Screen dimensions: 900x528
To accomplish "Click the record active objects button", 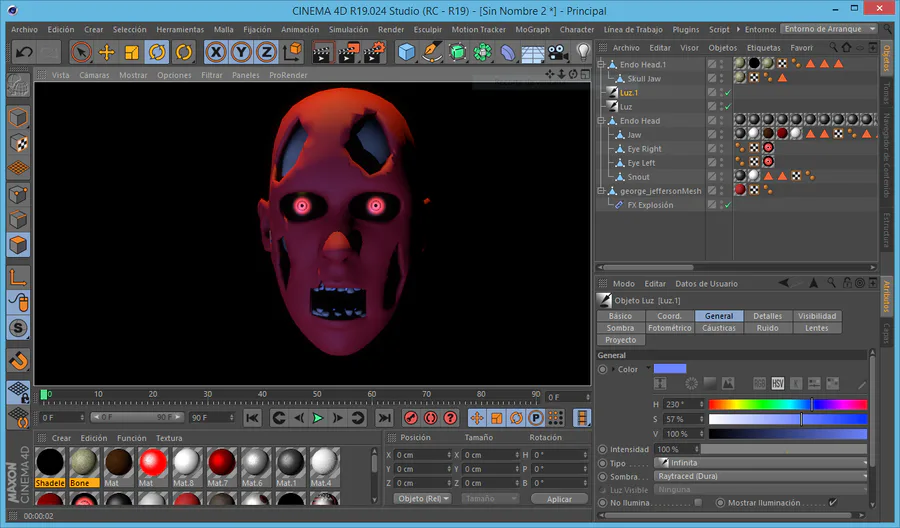I will click(x=411, y=418).
